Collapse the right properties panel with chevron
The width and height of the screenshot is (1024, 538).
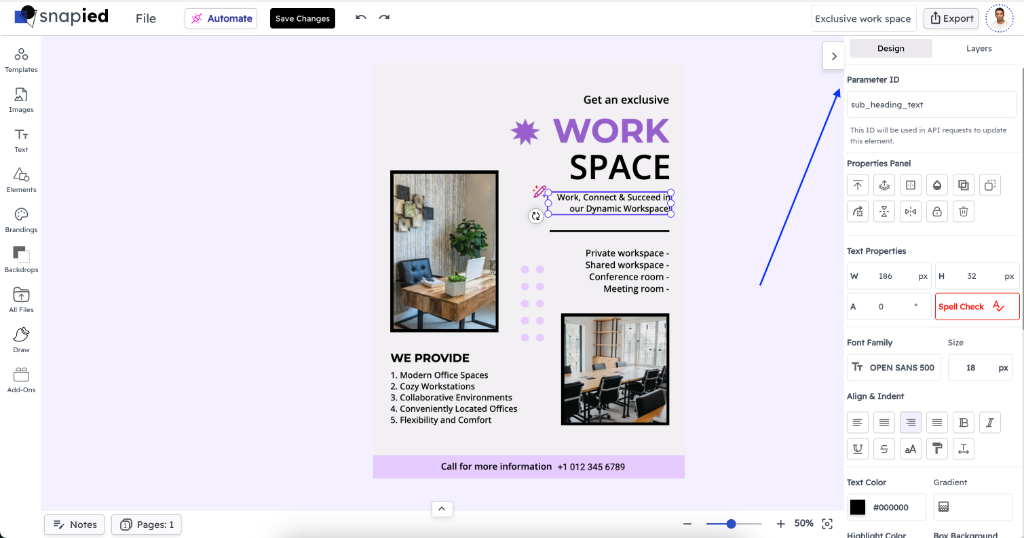(834, 56)
